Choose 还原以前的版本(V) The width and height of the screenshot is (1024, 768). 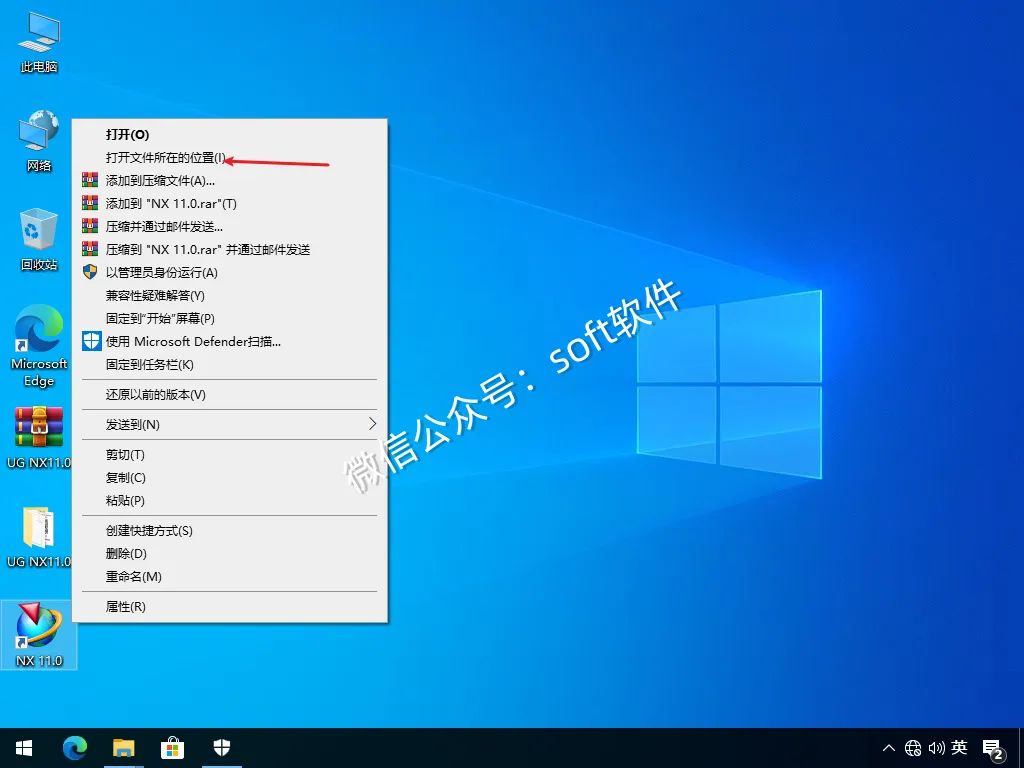(x=229, y=394)
